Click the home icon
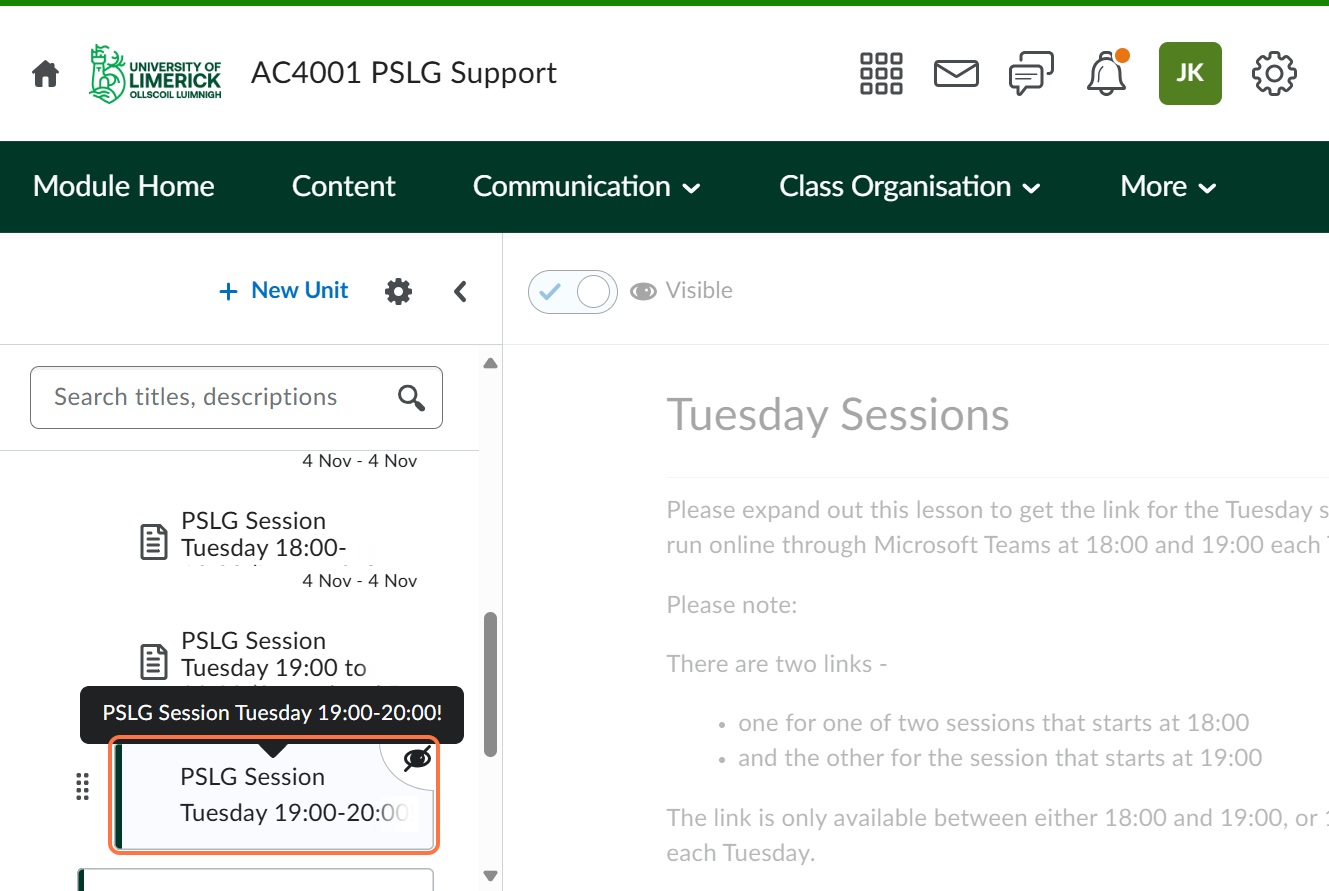The width and height of the screenshot is (1329, 891). tap(45, 74)
